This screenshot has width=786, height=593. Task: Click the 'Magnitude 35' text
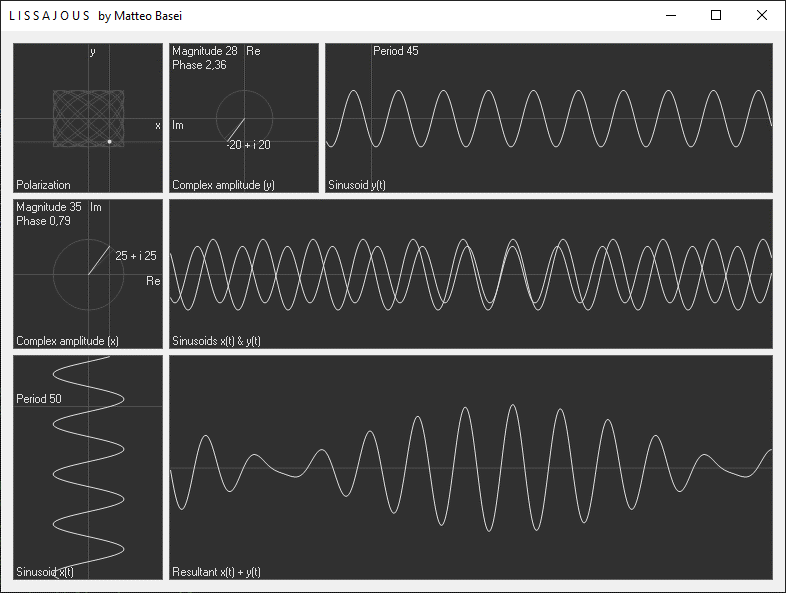49,207
